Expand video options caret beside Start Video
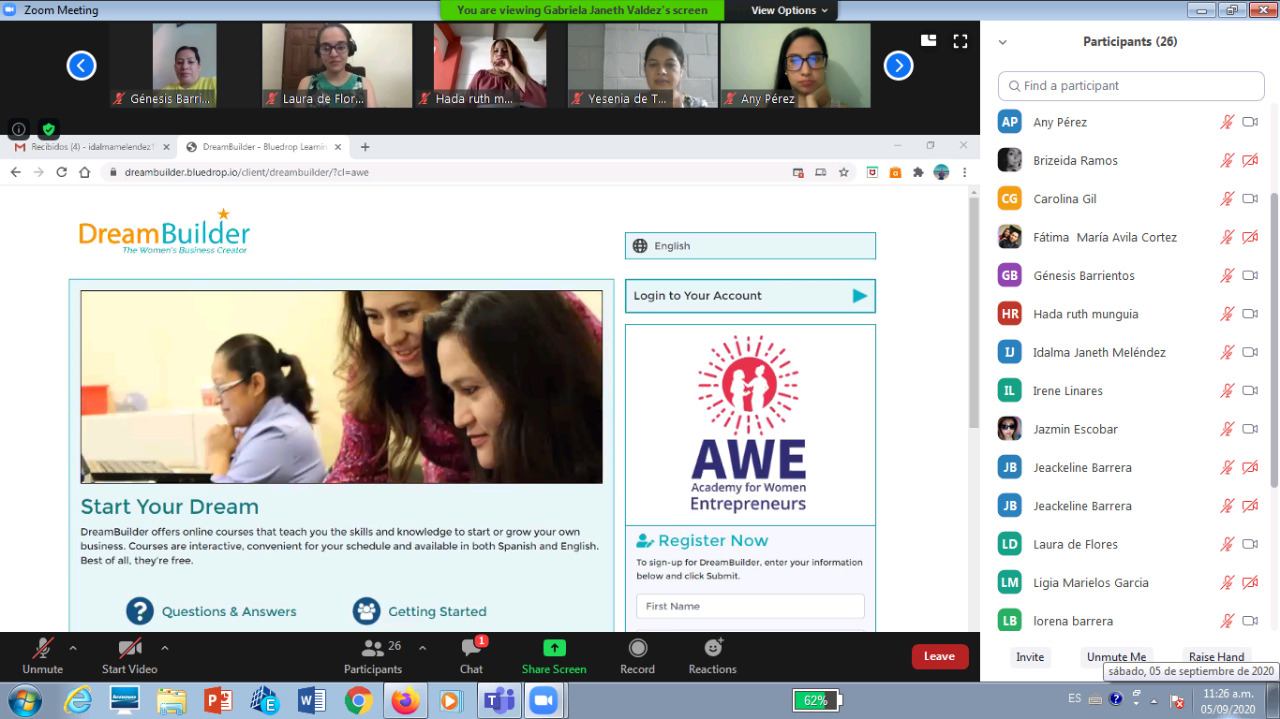The height and width of the screenshot is (719, 1280). coord(165,648)
